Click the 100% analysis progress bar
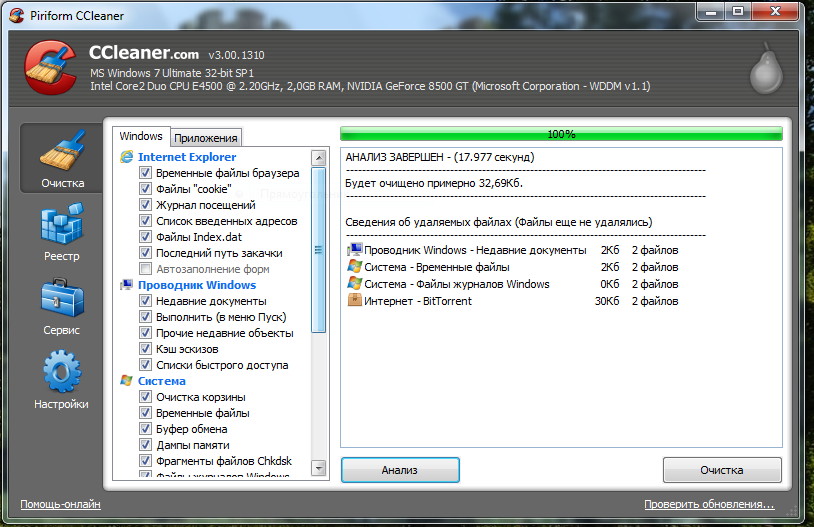 click(x=561, y=134)
